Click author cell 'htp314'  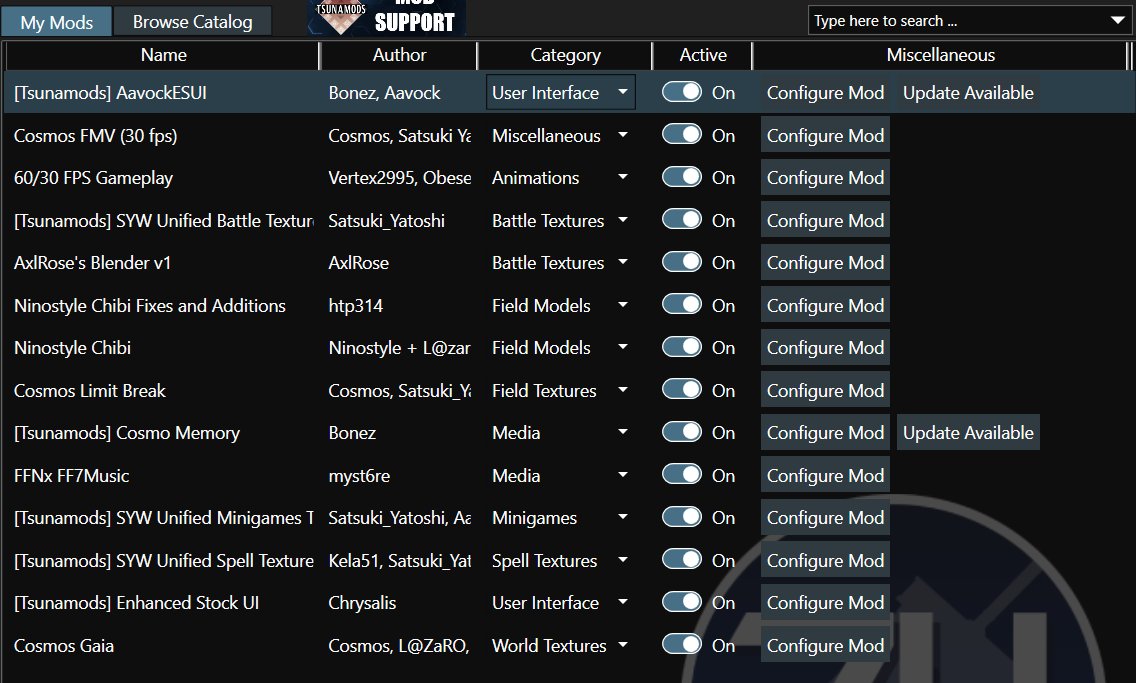pyautogui.click(x=355, y=305)
